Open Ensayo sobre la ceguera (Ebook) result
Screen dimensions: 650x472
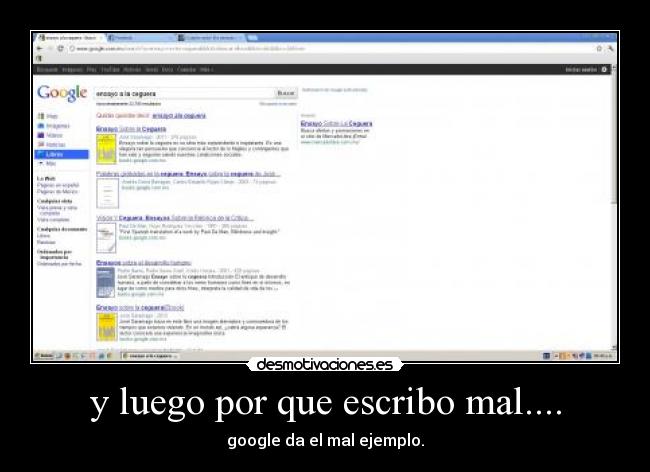click(x=140, y=308)
